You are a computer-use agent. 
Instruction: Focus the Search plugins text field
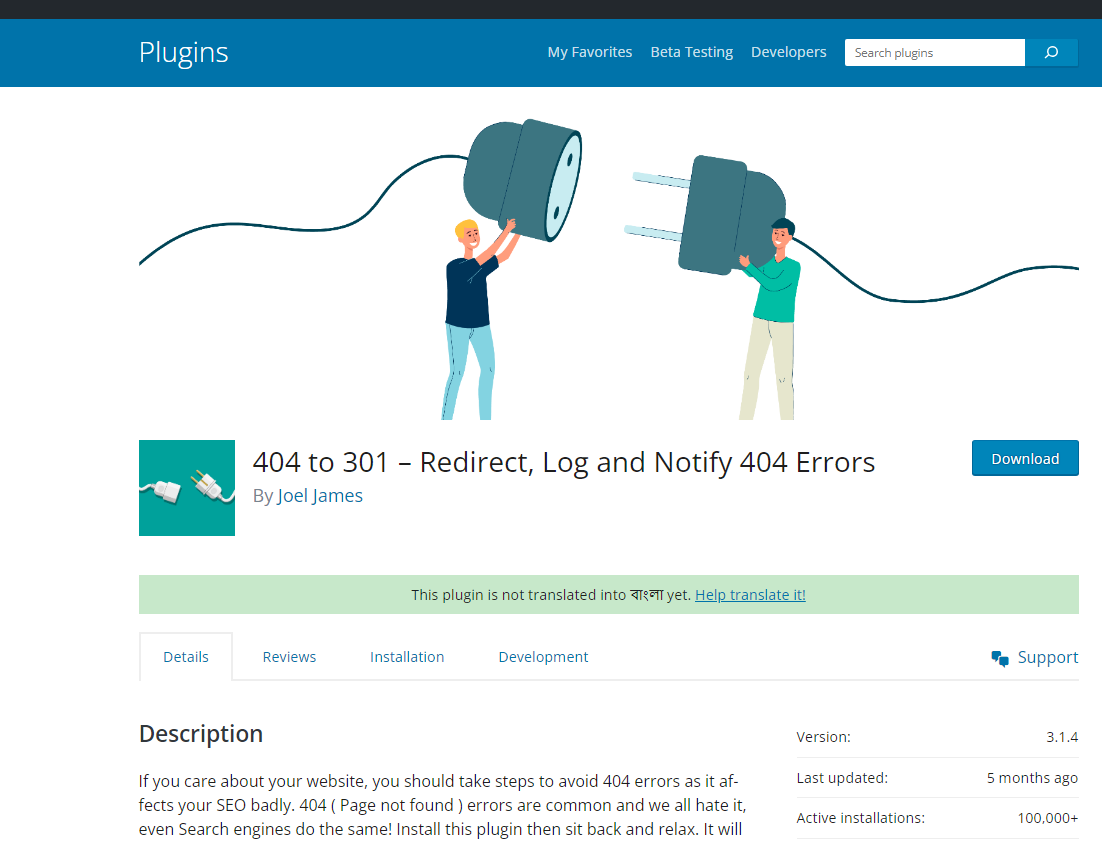coord(934,53)
